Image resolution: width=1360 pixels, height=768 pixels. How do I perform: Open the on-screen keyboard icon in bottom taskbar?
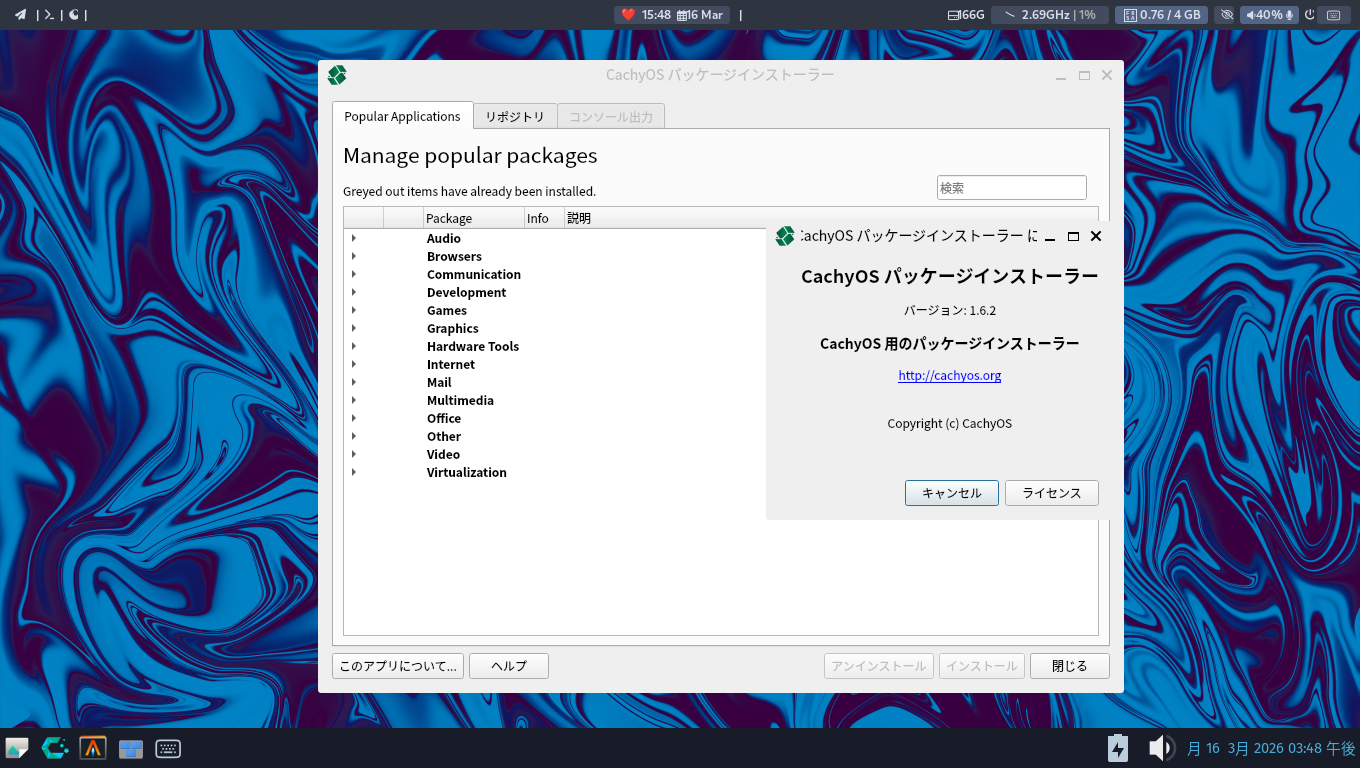168,749
